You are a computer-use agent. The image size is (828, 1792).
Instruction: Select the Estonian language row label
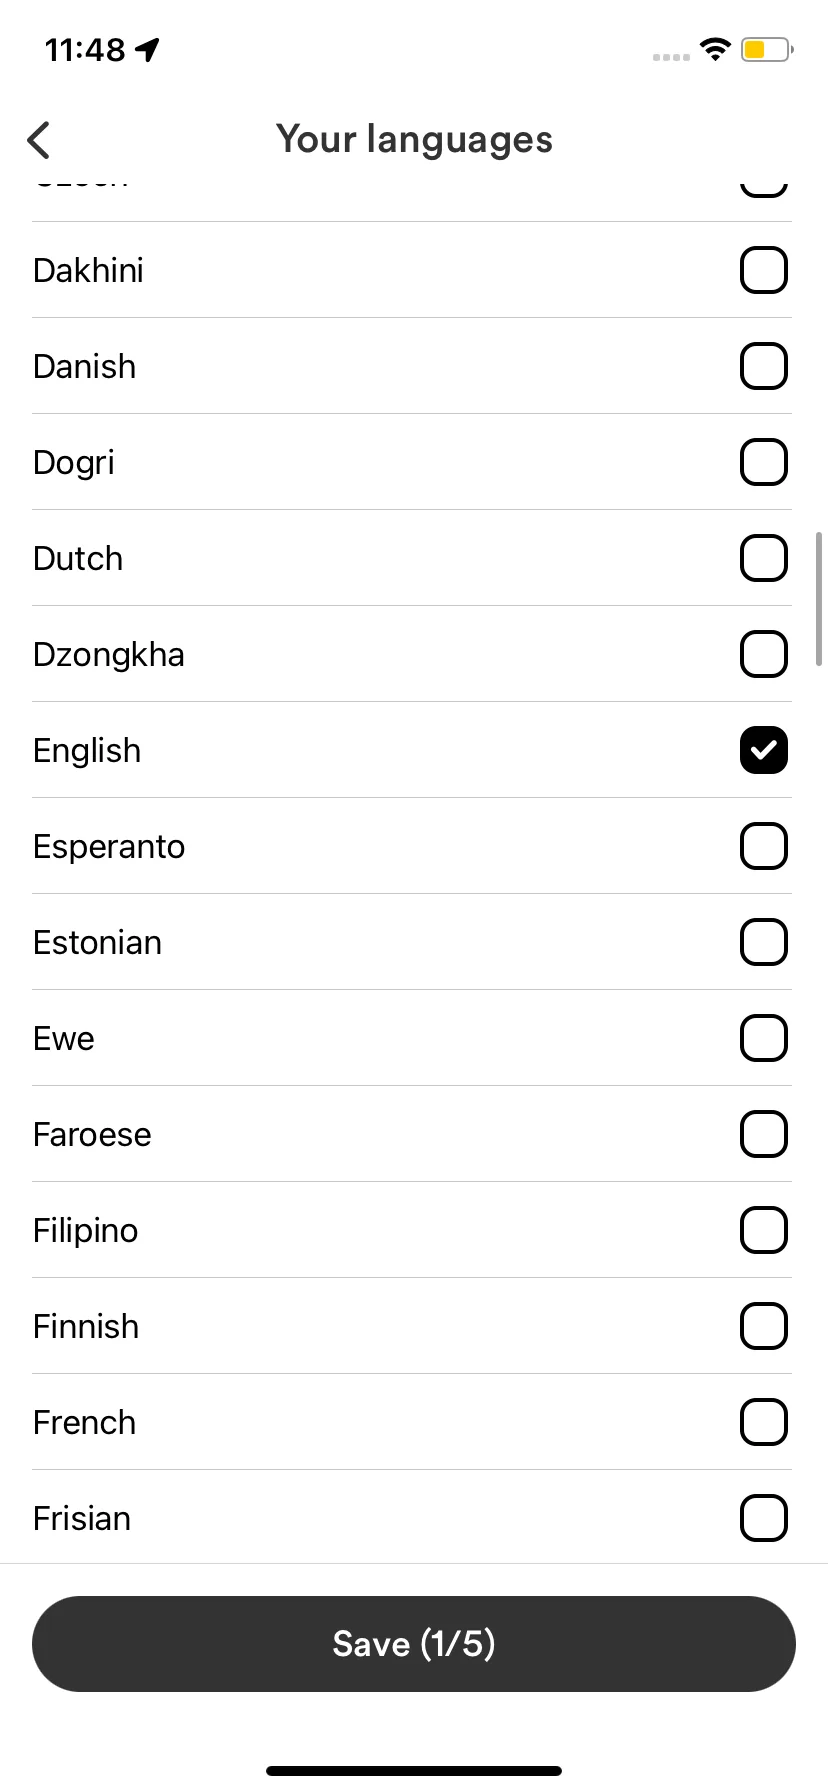click(97, 942)
